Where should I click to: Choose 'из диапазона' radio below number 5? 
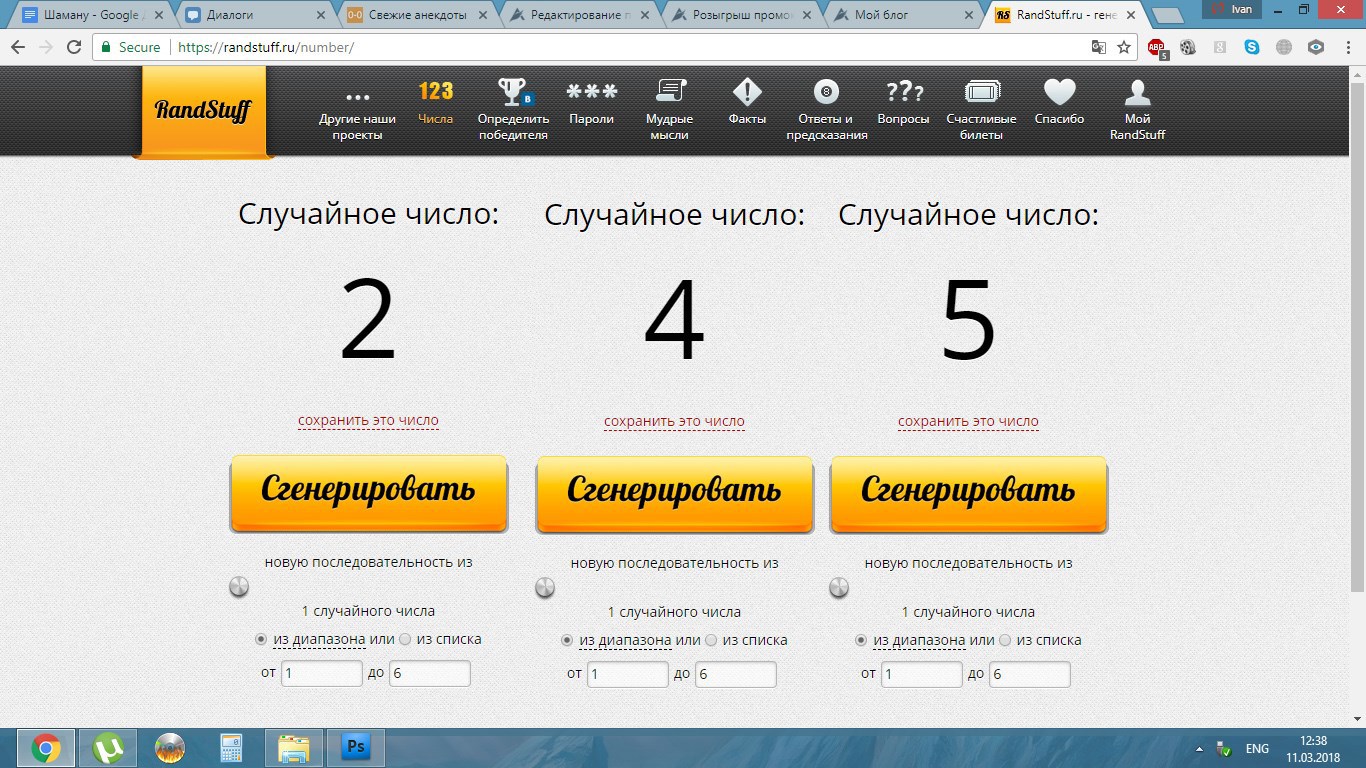[861, 640]
